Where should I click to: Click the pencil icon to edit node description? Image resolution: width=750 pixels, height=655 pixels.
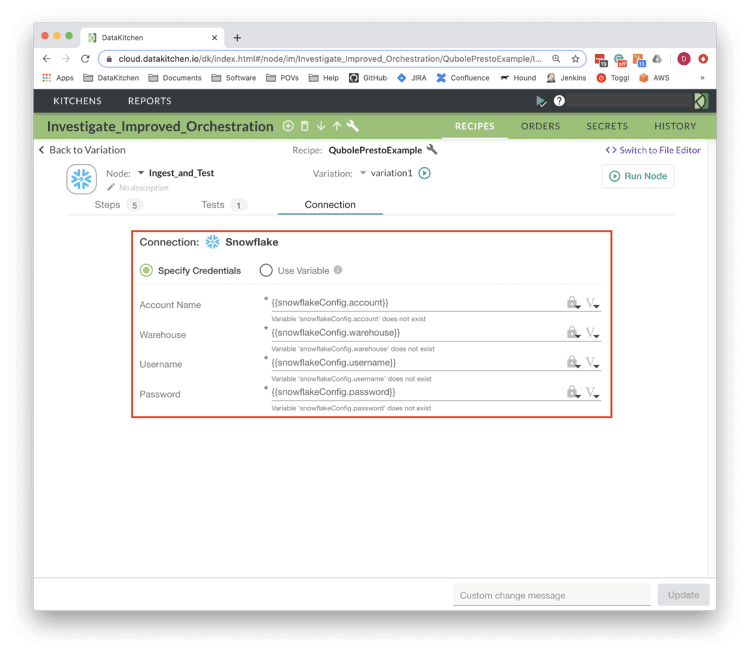[x=111, y=188]
